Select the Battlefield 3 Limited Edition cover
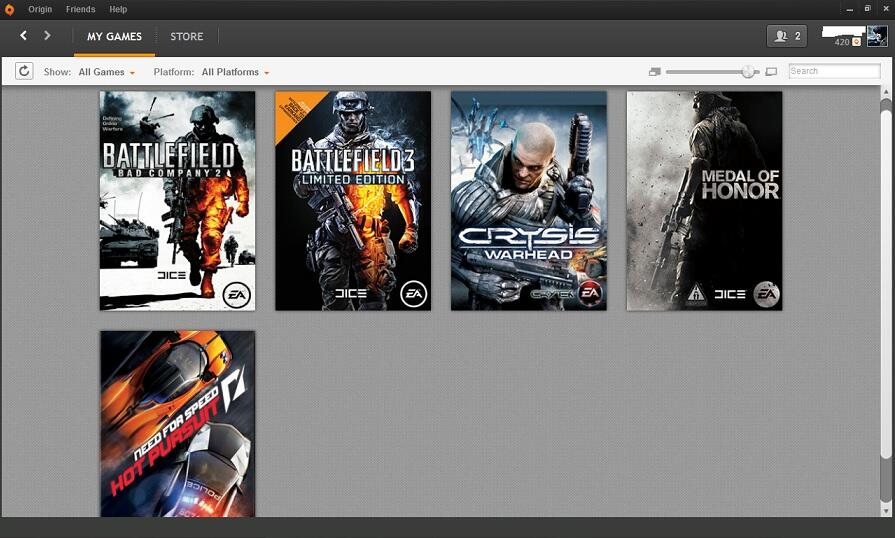Viewport: 895px width, 538px height. tap(353, 201)
